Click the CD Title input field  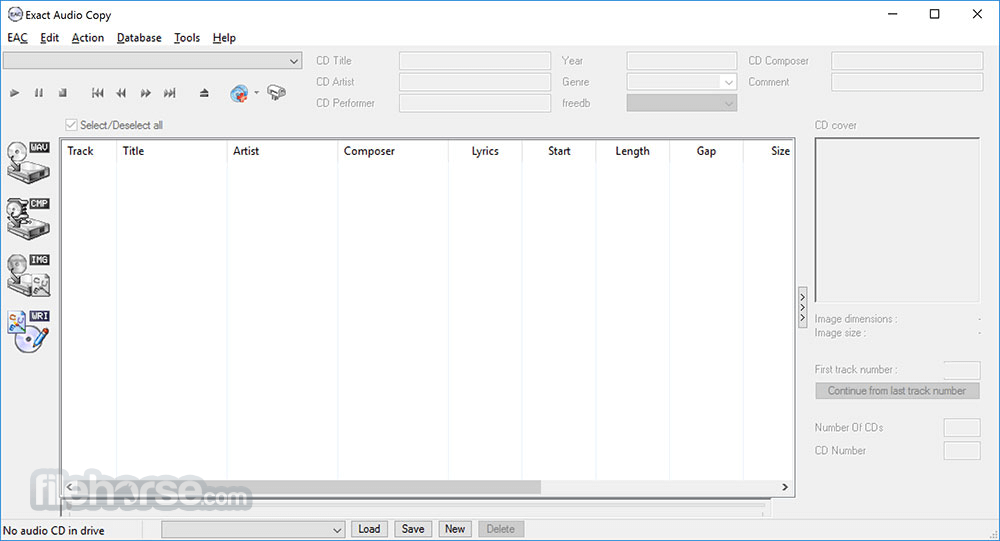coord(475,61)
